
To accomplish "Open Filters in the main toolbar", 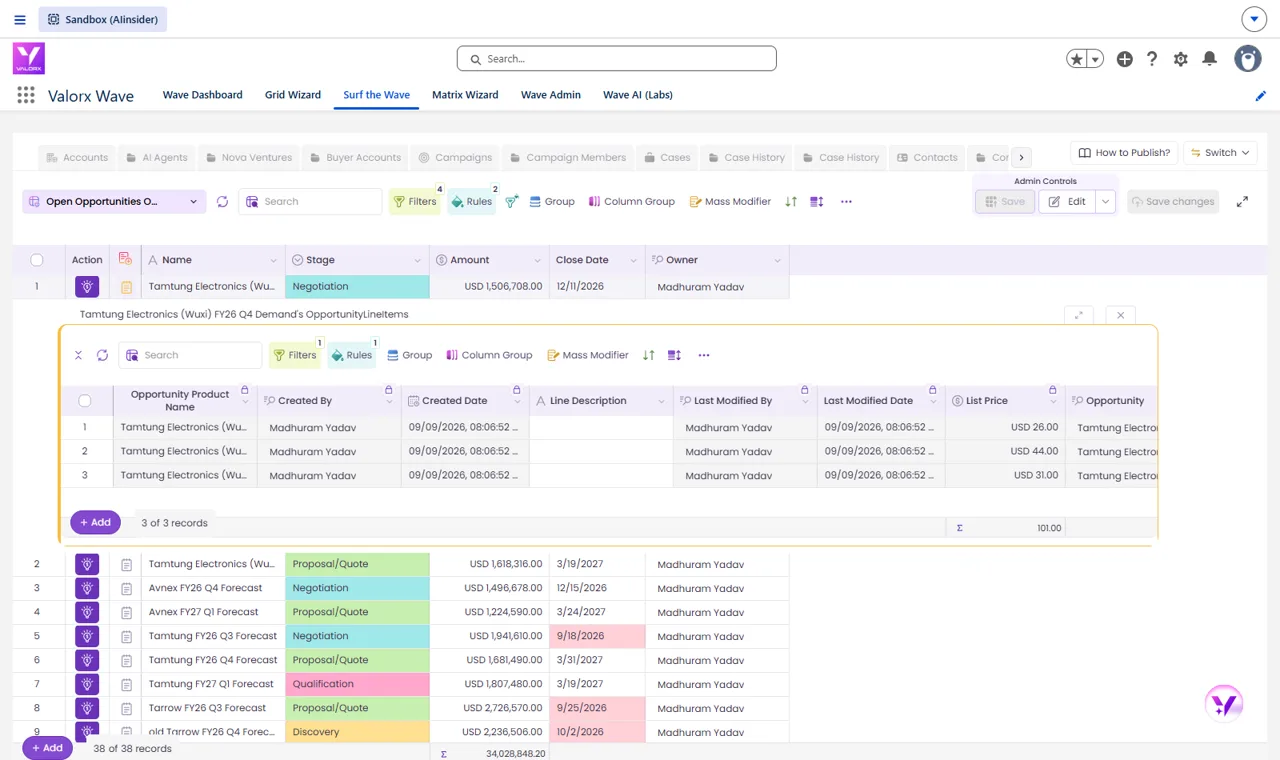I will click(414, 202).
